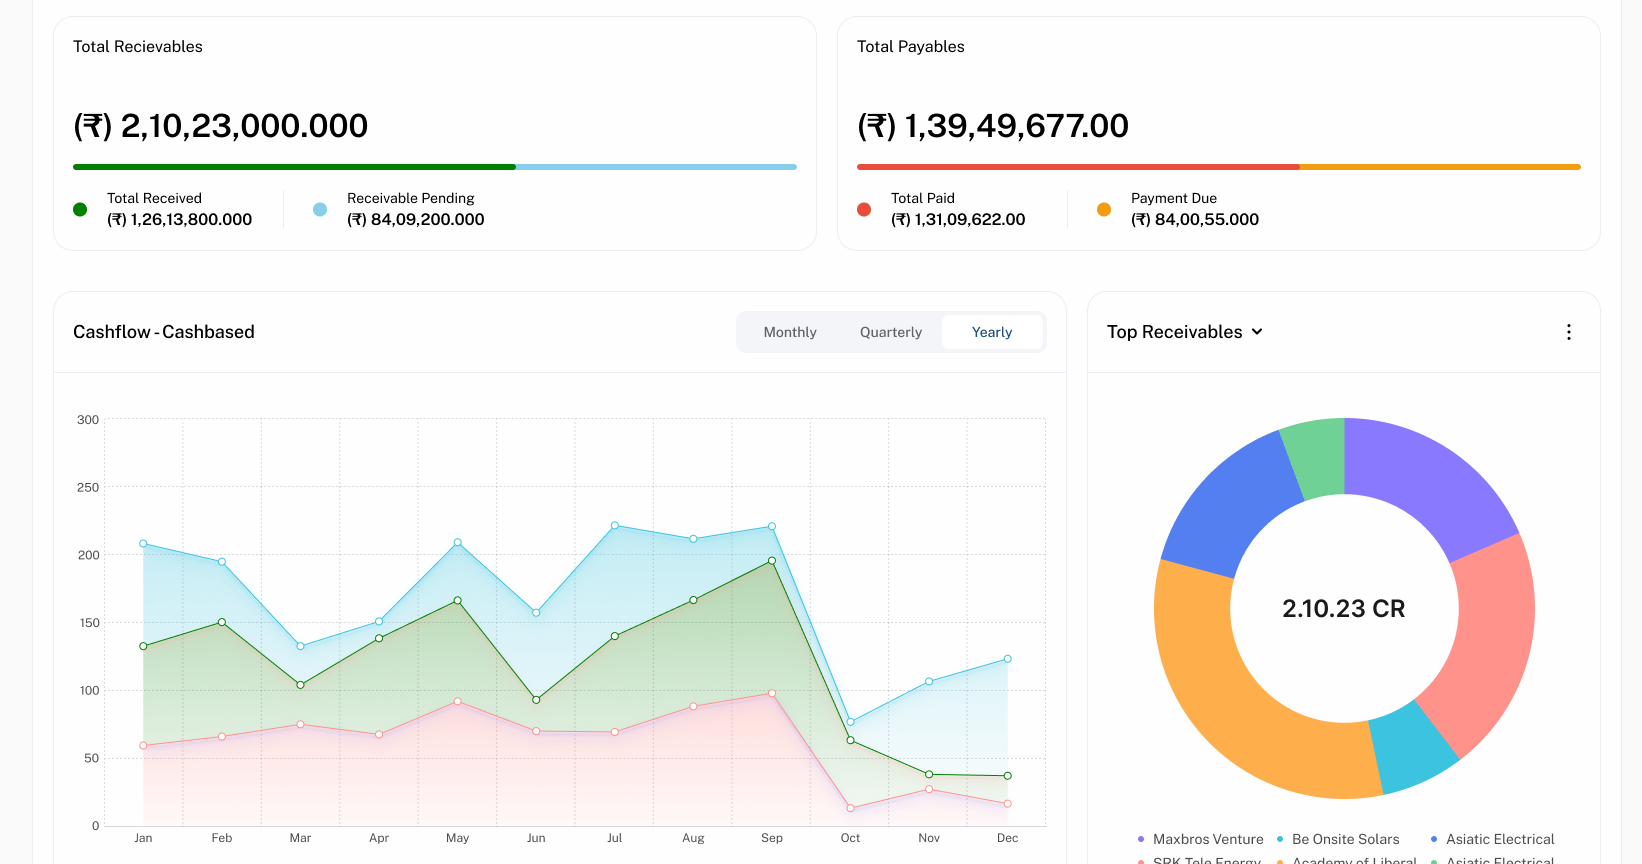Toggle Maxbros Venture legend item
This screenshot has width=1642, height=864.
click(1200, 839)
